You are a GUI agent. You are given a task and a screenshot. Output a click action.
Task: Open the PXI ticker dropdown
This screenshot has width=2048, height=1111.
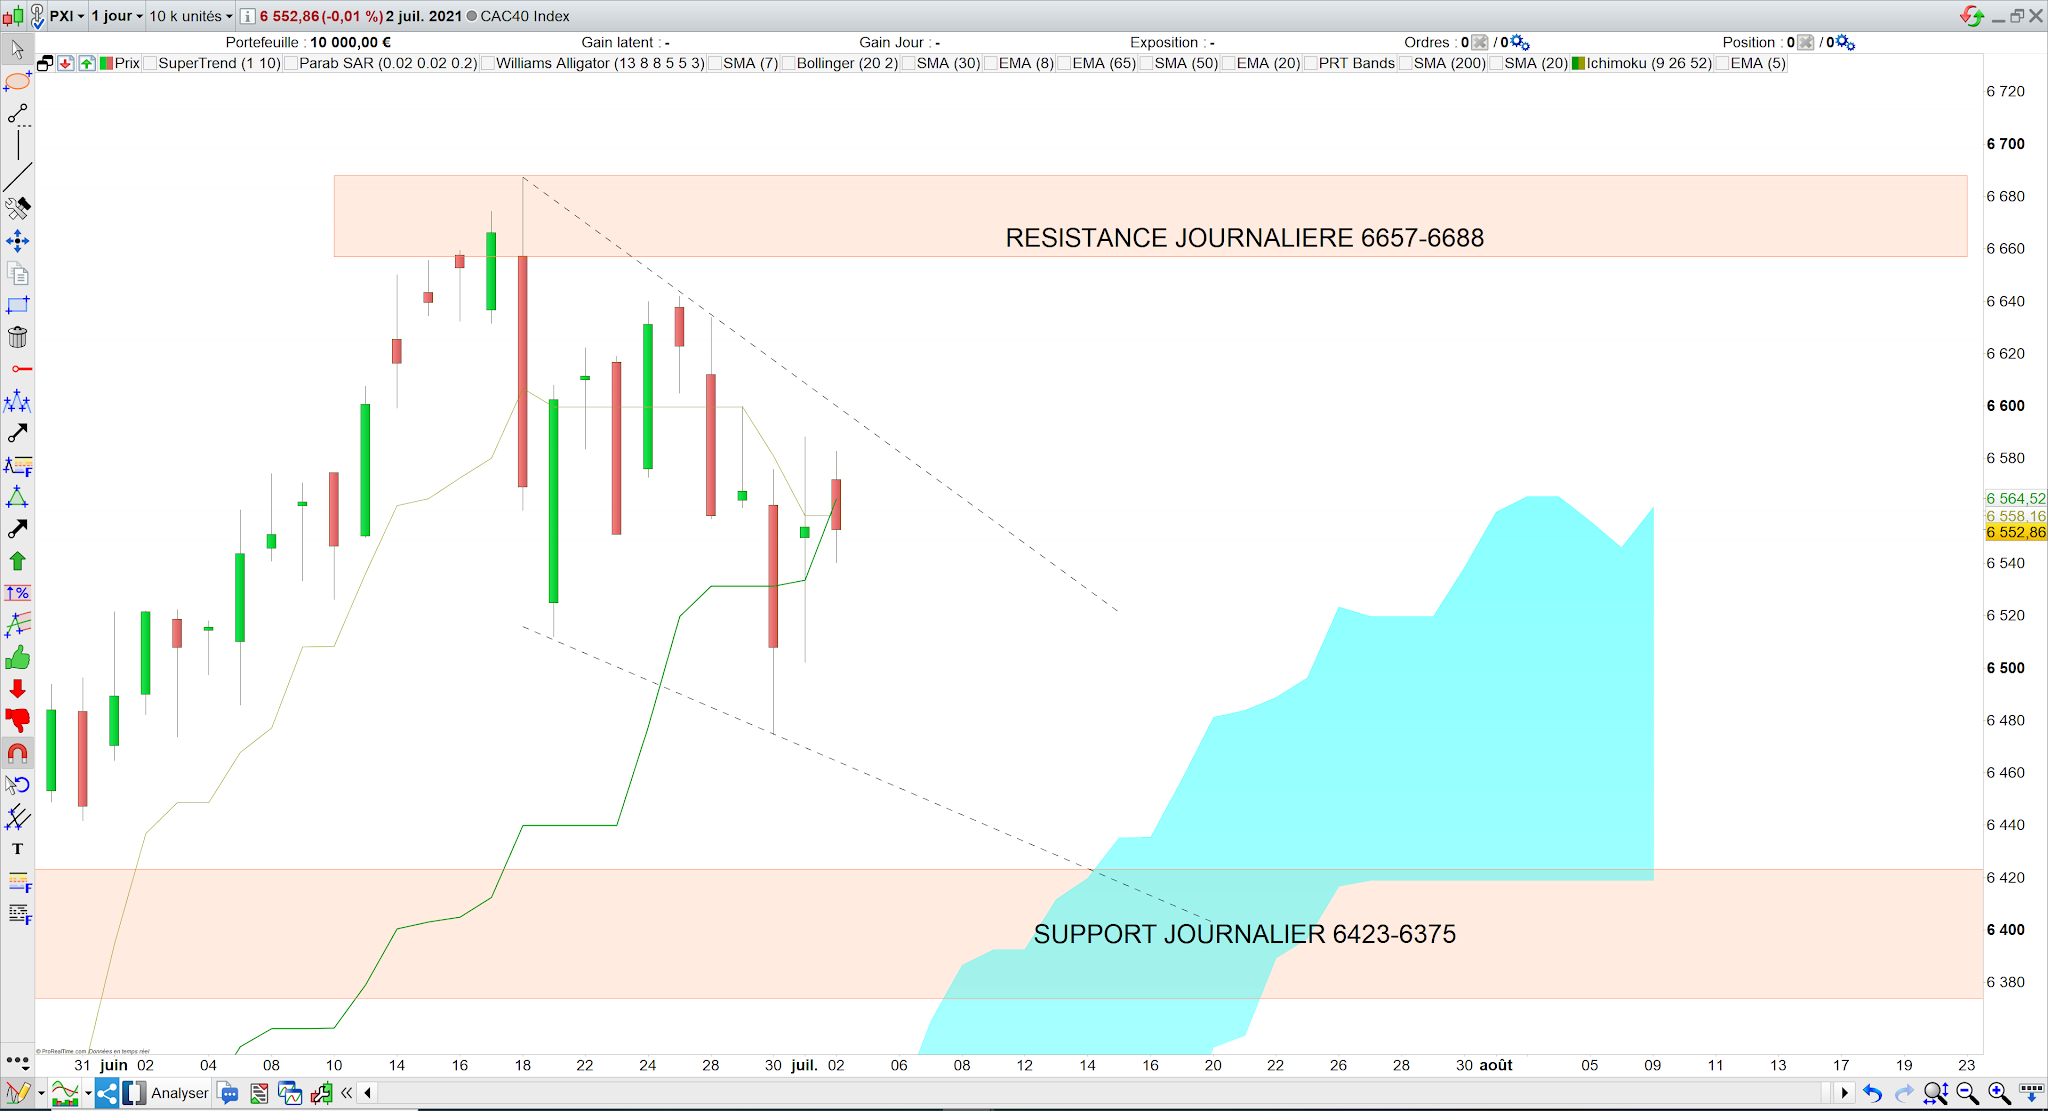coord(67,16)
